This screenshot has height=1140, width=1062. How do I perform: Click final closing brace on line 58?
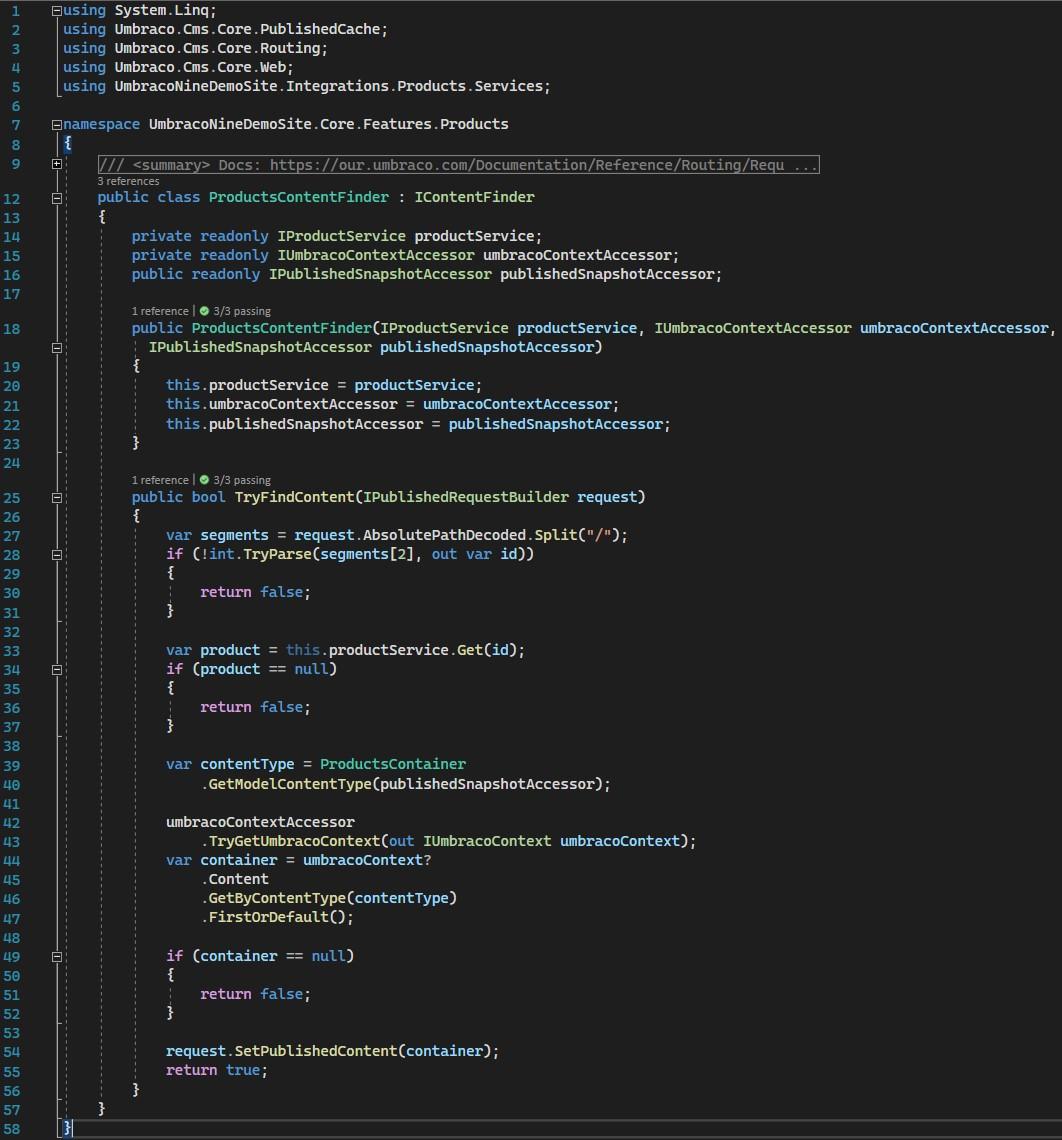pos(67,1128)
